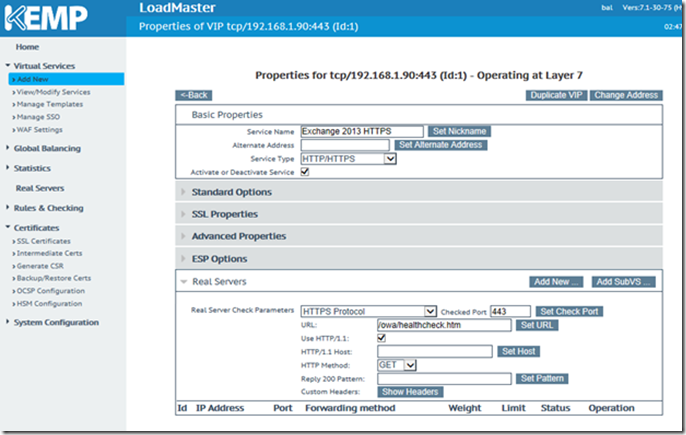Click the Add SubVS button
The height and width of the screenshot is (435, 686).
[x=623, y=282]
